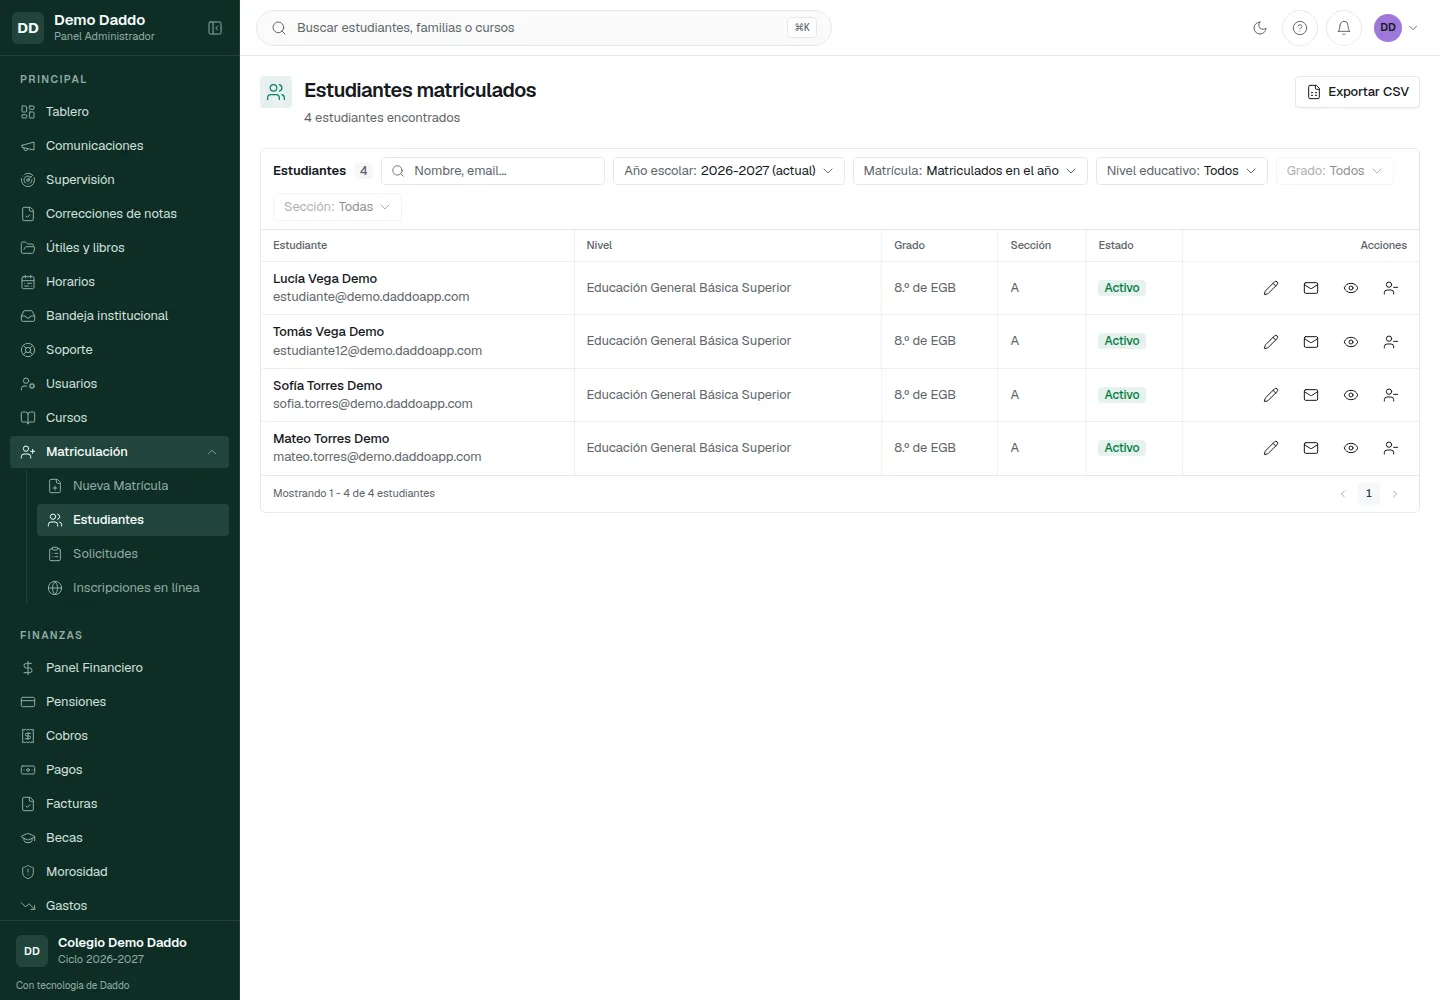This screenshot has height=1000, width=1440.
Task: Open Matrícula filter dropdown
Action: pyautogui.click(x=970, y=171)
